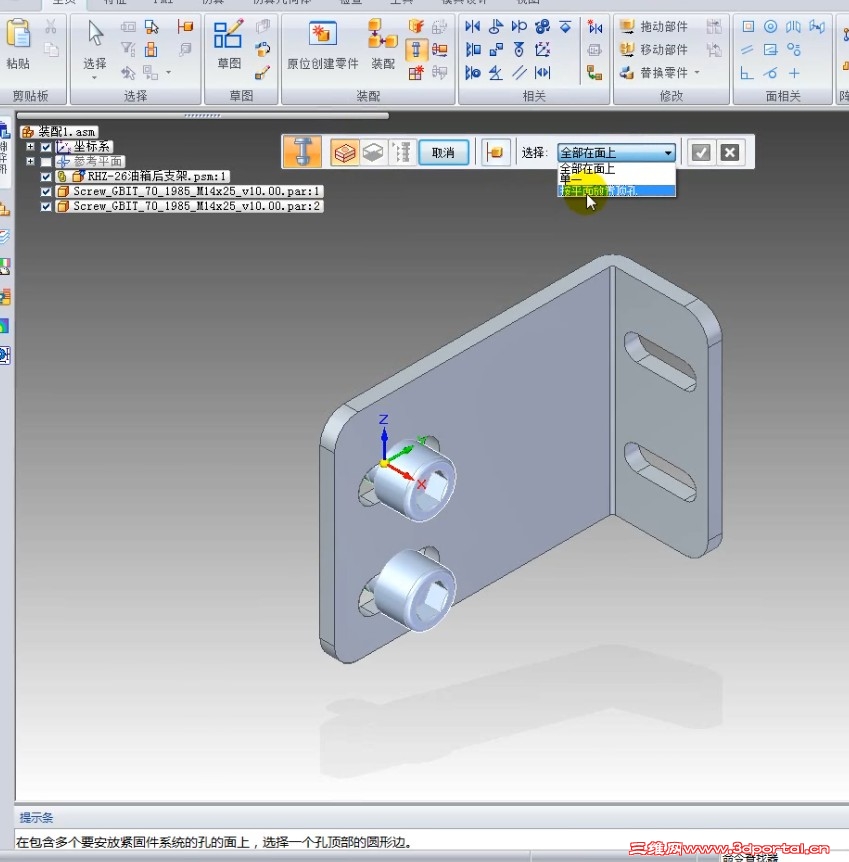Open the small arrow under 选择 tool
The image size is (849, 862).
pos(95,78)
